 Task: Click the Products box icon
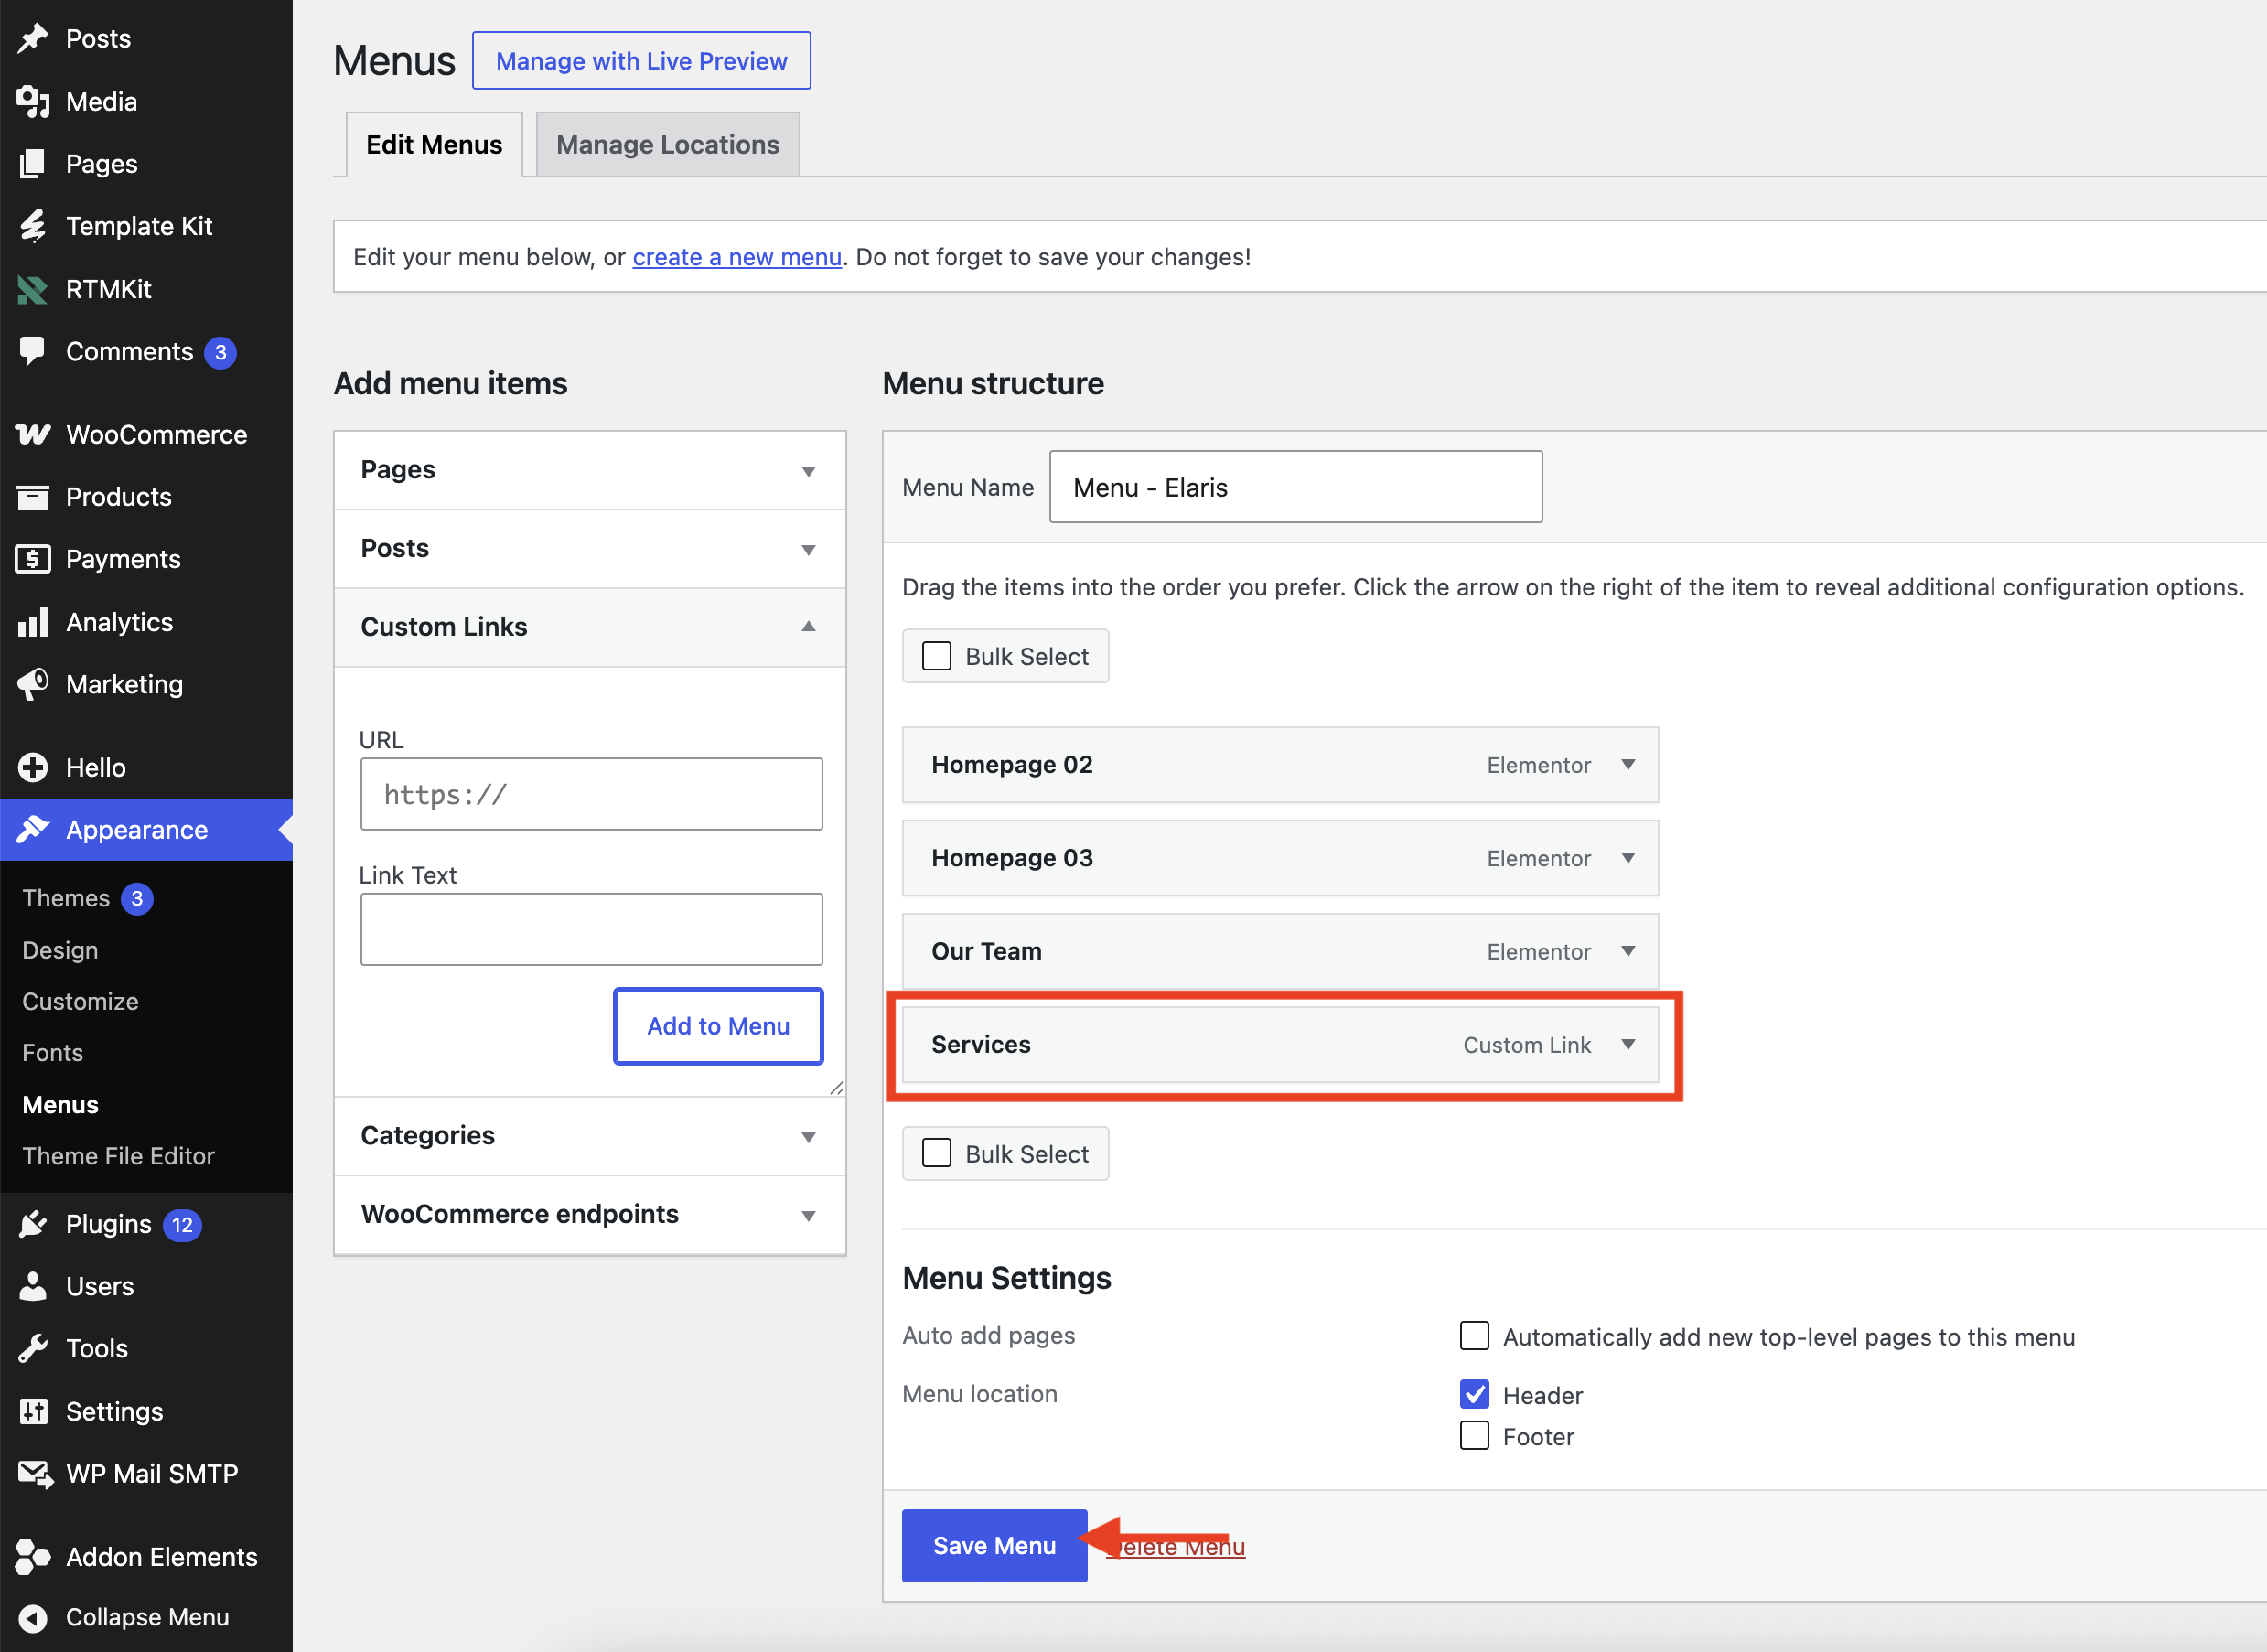pyautogui.click(x=33, y=497)
